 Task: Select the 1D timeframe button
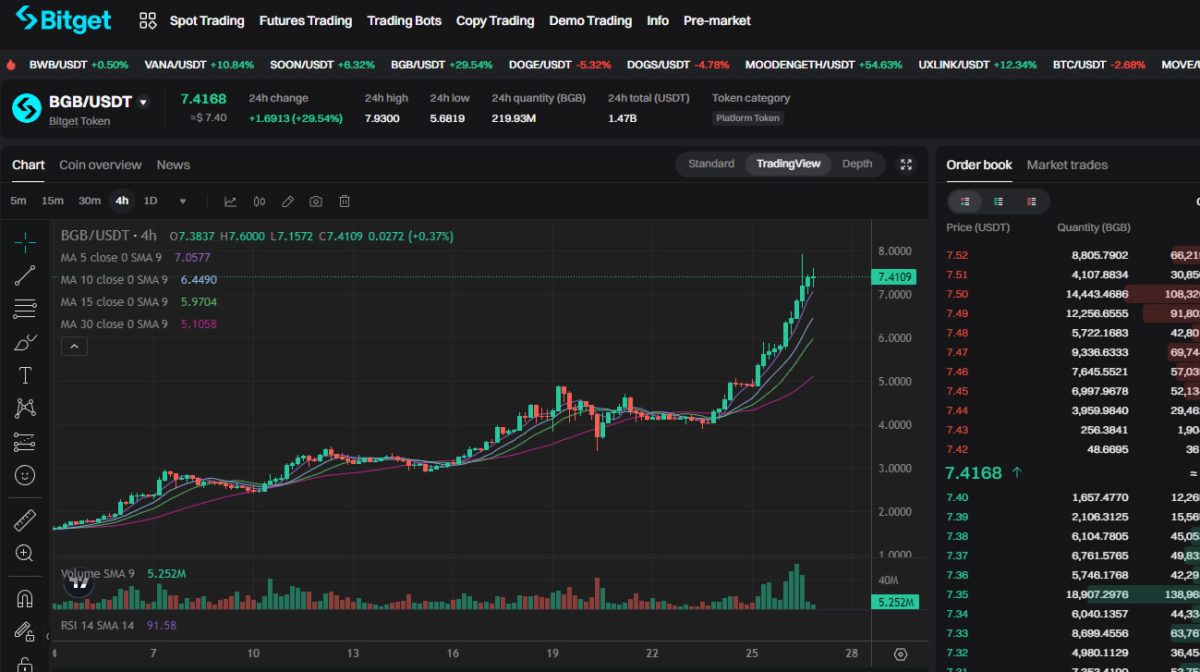pyautogui.click(x=150, y=201)
